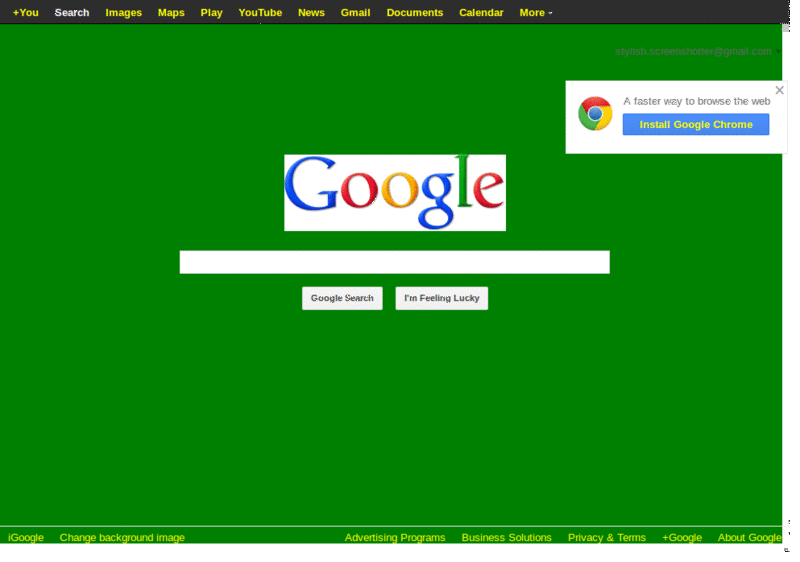Image resolution: width=800 pixels, height=562 pixels.
Task: Open Play from the top bar
Action: click(x=211, y=13)
